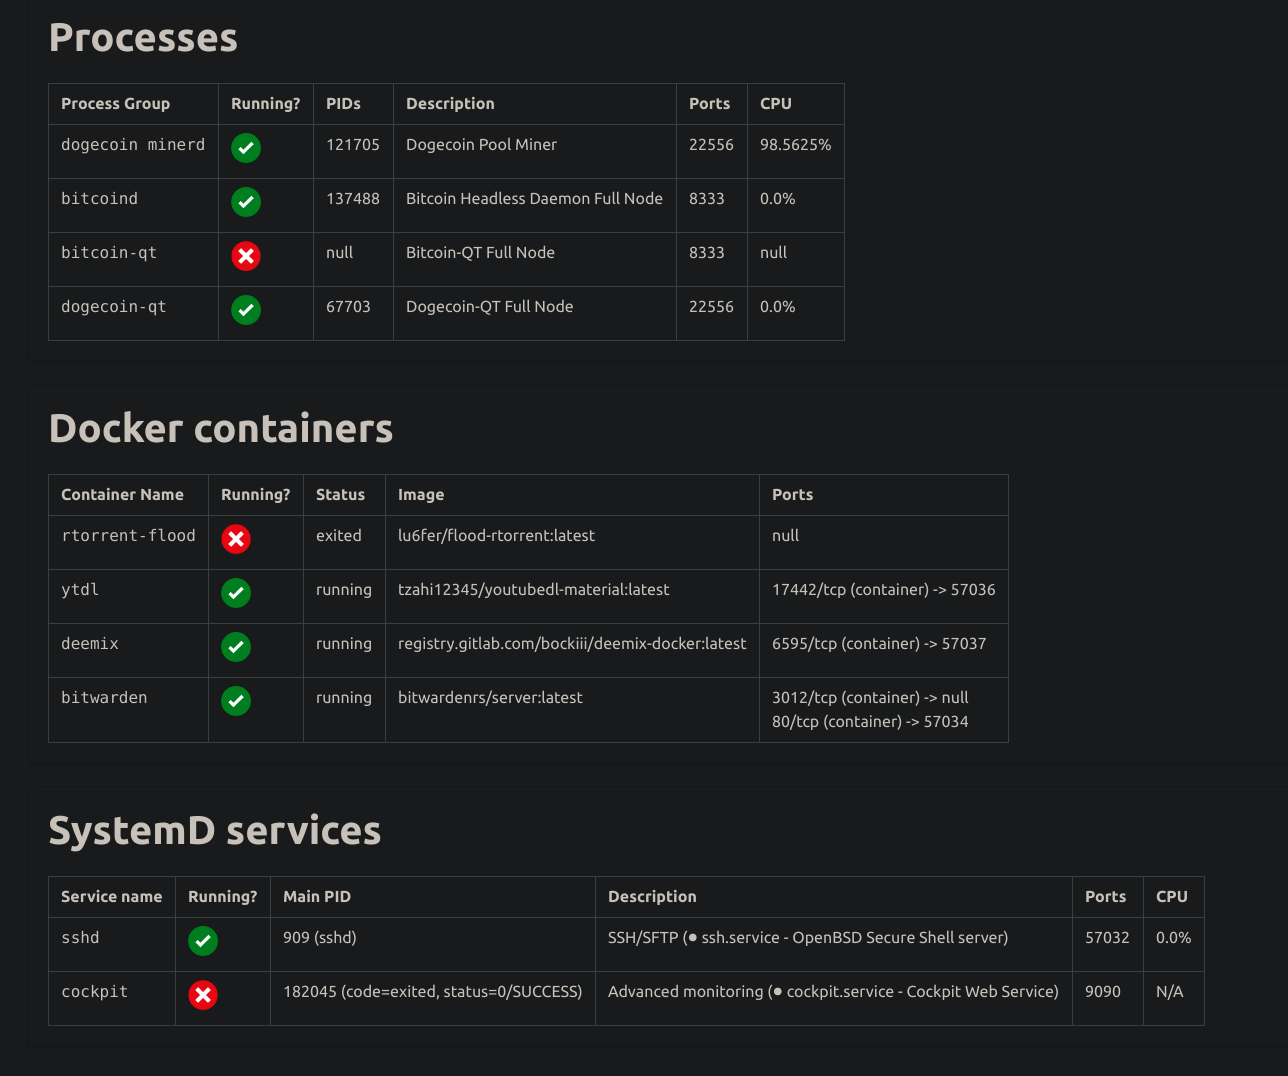Click the 6595/tcp (container) -> 57037 mapping

(879, 644)
